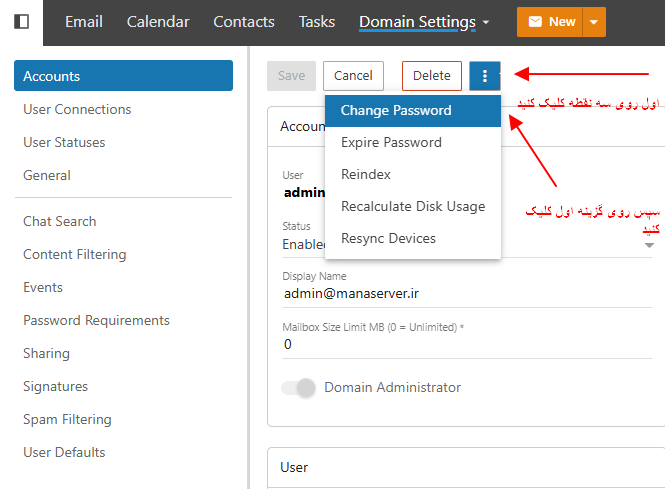Select Events in the sidebar
665x489 pixels.
pos(43,288)
